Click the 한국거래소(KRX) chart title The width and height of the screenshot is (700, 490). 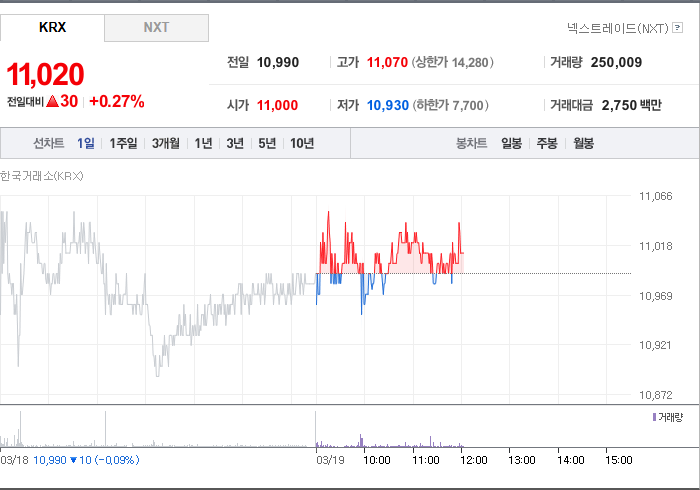point(42,176)
